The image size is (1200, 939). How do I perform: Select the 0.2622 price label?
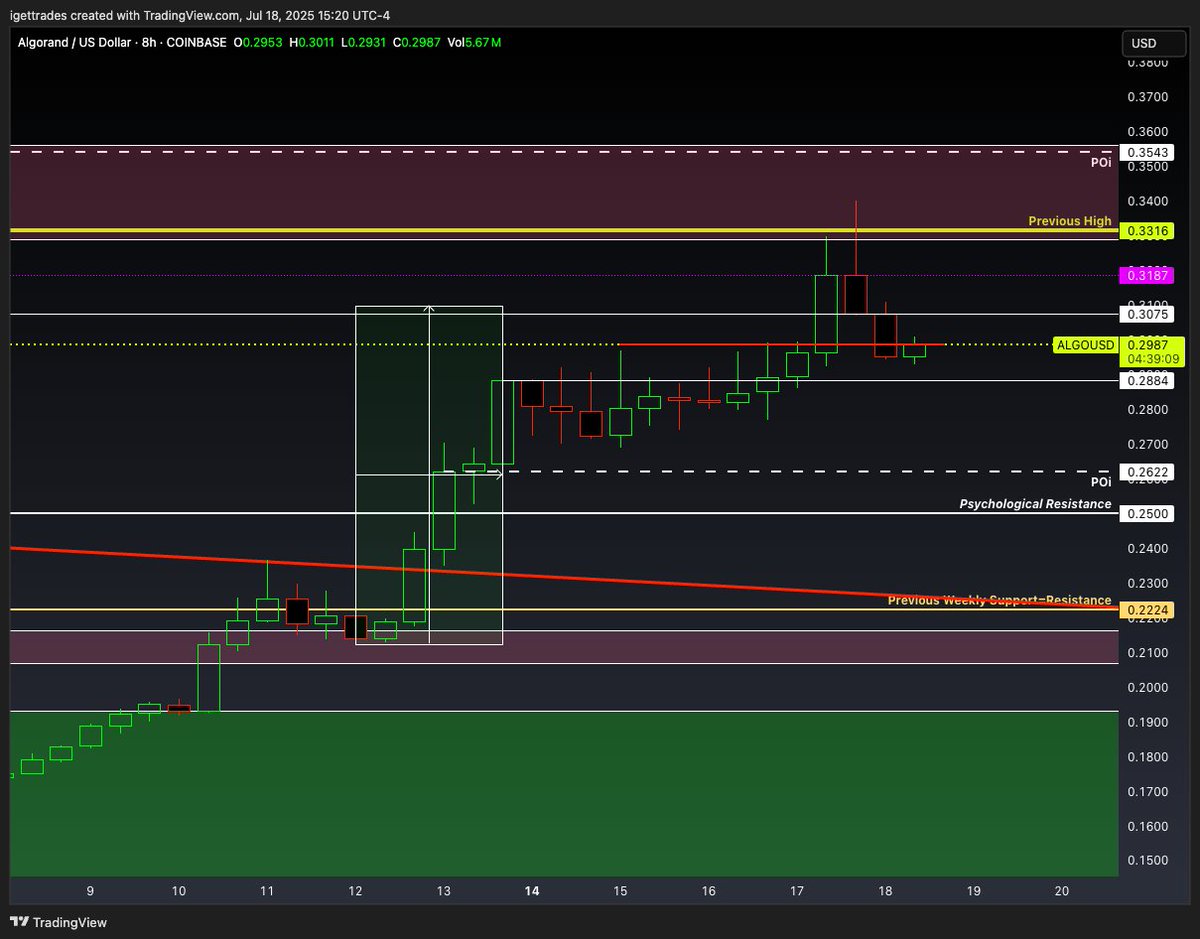point(1145,471)
